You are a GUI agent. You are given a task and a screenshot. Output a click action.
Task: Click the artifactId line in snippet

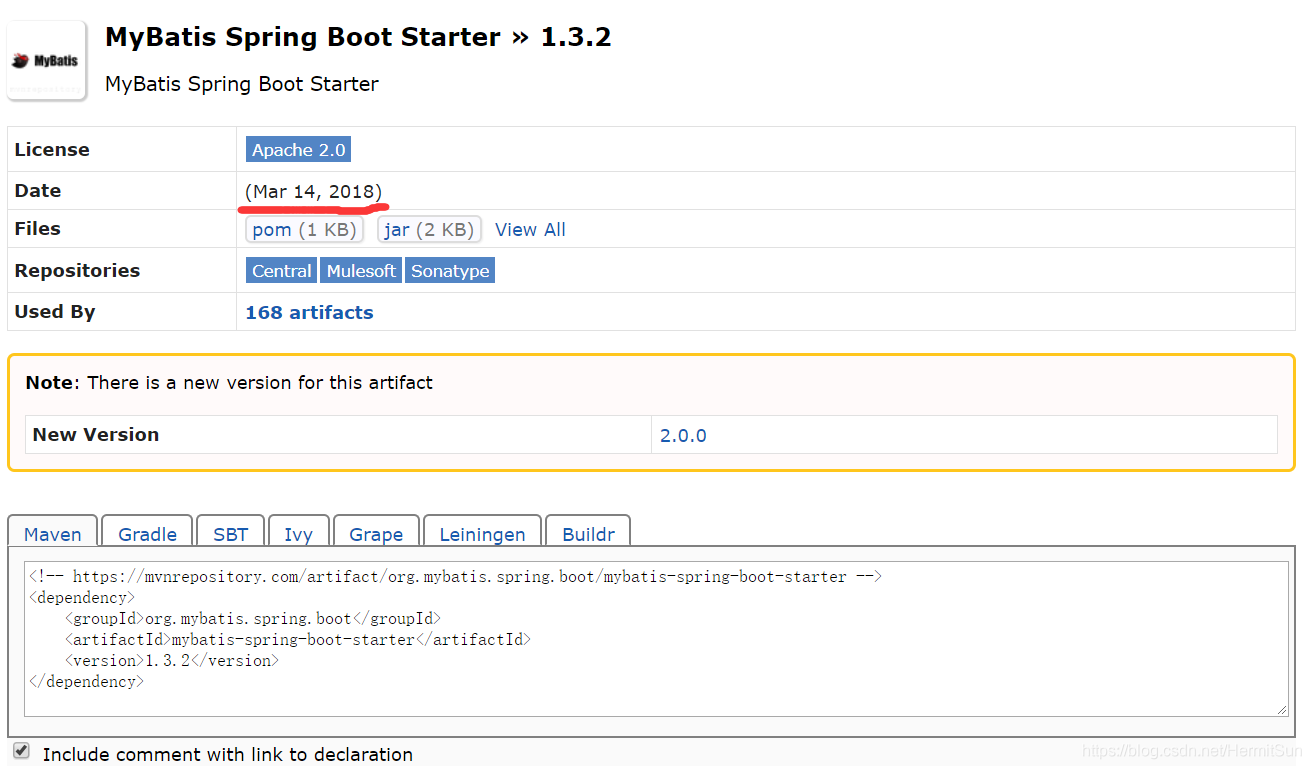(x=298, y=640)
